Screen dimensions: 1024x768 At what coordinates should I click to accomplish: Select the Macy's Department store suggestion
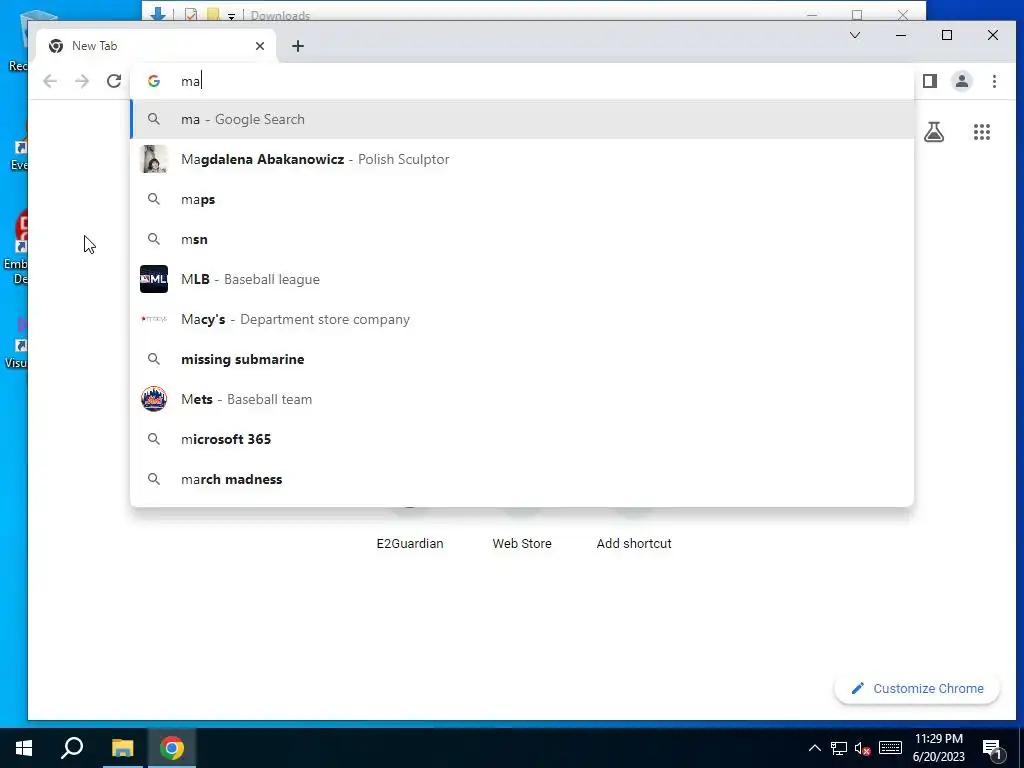click(x=522, y=319)
